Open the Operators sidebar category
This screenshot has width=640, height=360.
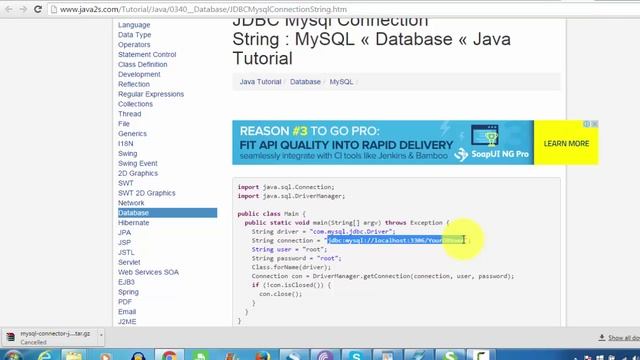click(134, 44)
